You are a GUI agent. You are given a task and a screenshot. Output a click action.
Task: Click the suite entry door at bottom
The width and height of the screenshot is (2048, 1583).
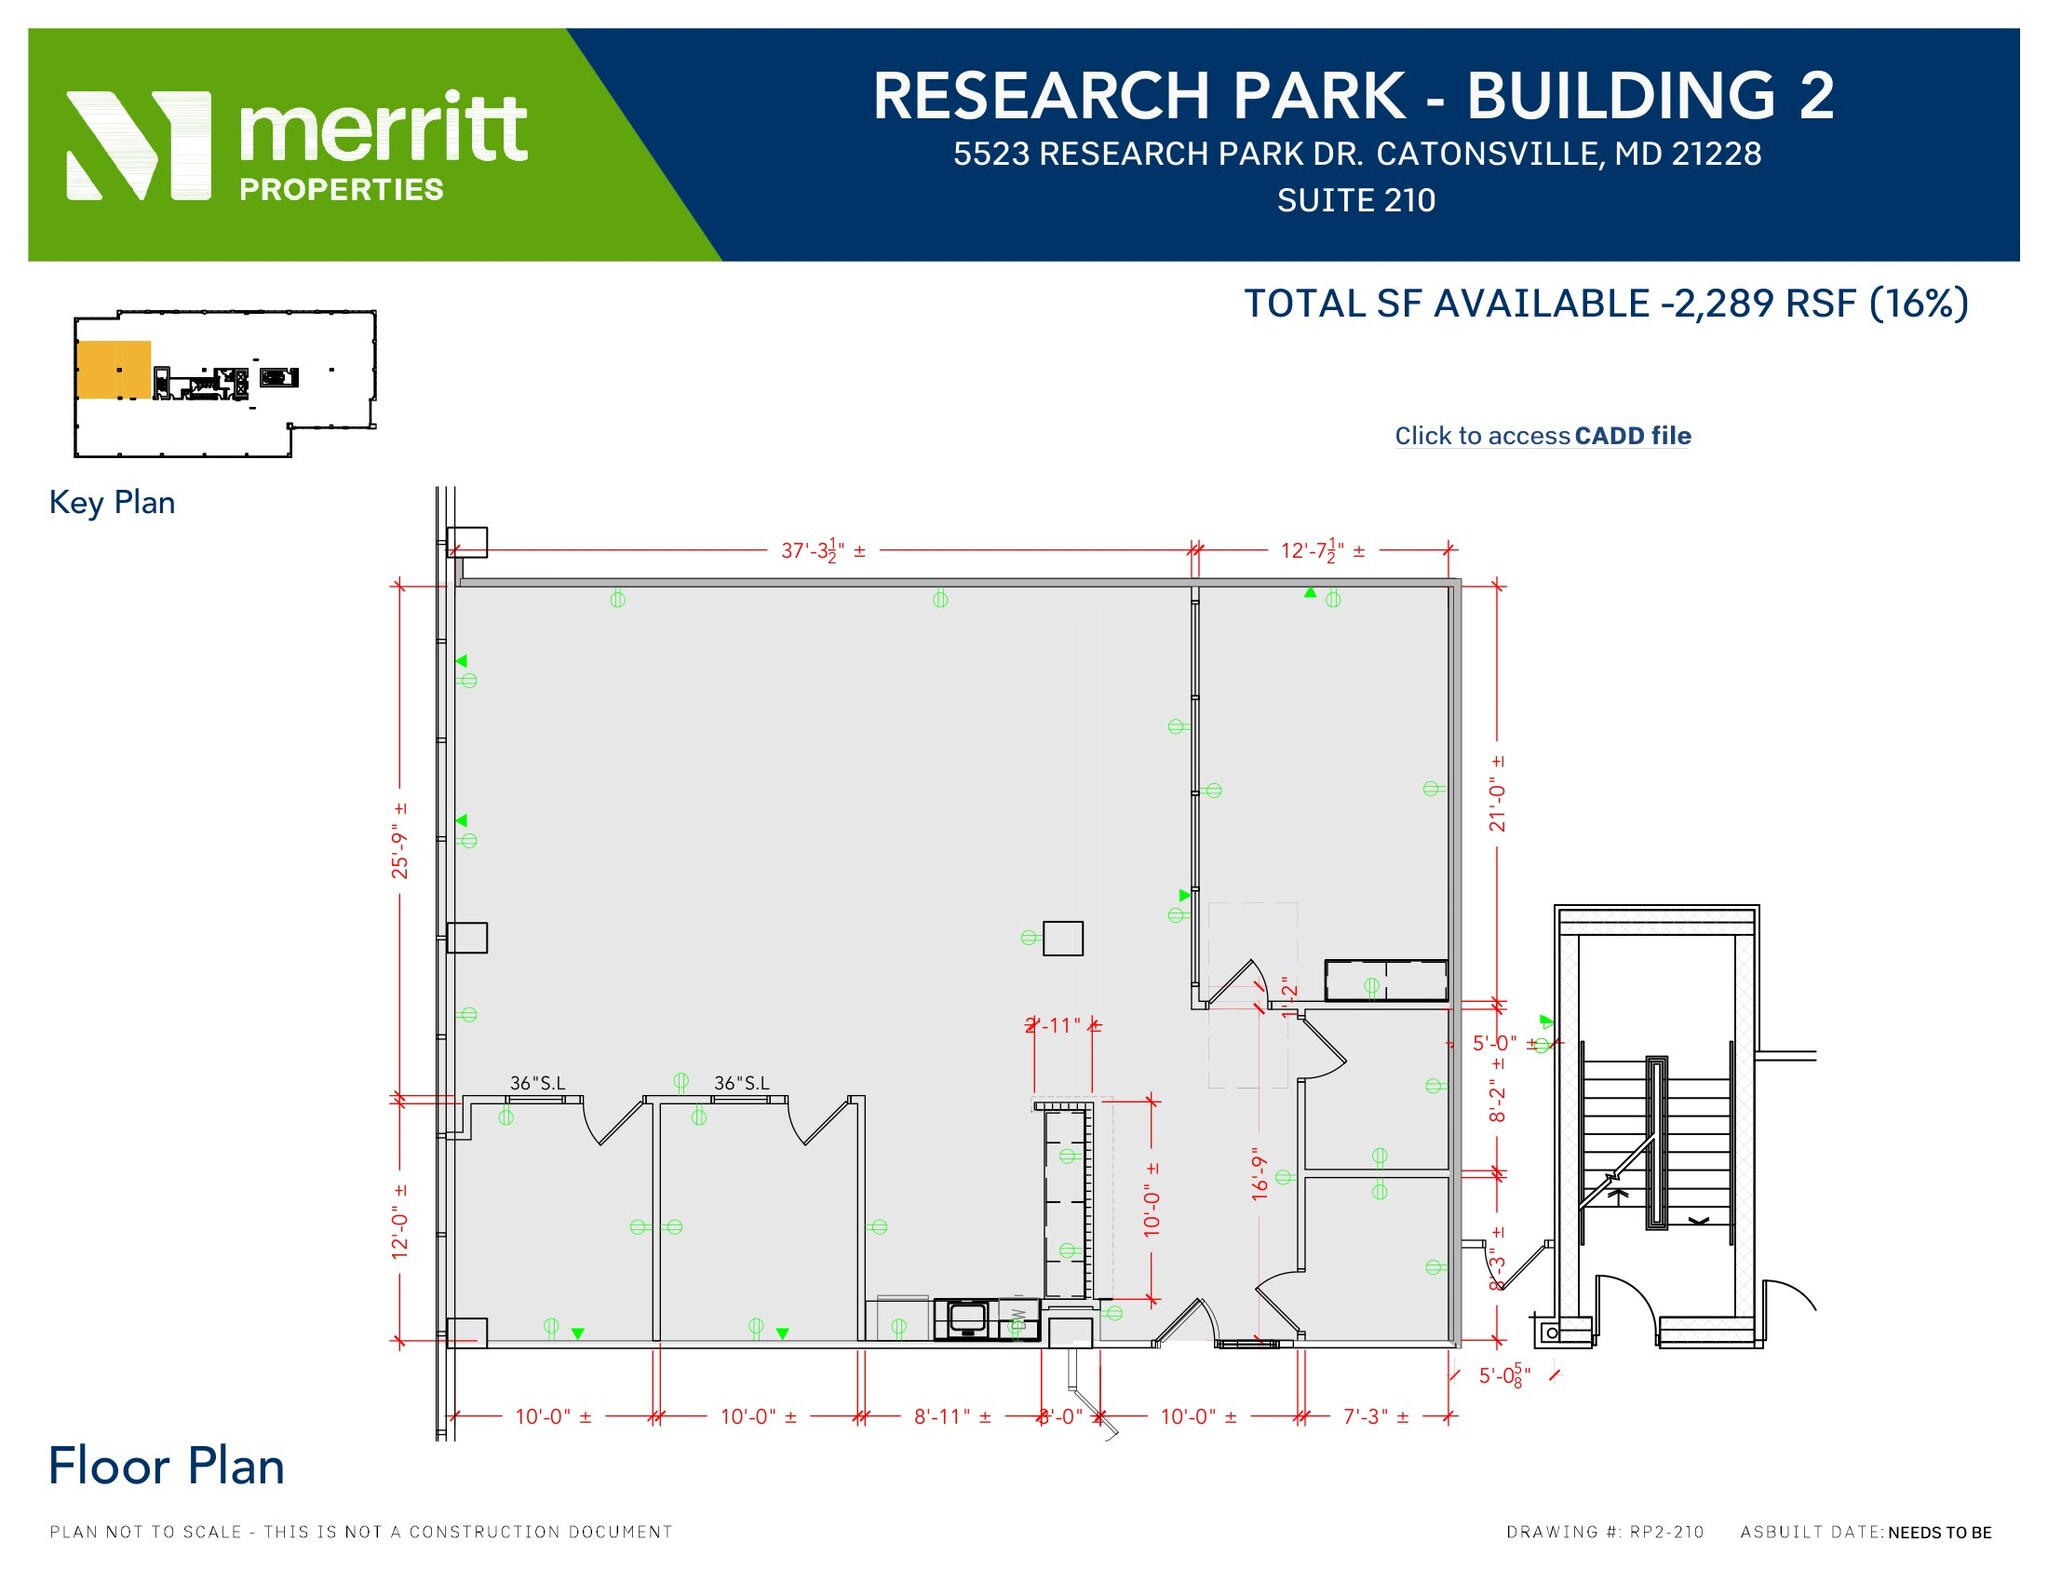[1185, 1322]
